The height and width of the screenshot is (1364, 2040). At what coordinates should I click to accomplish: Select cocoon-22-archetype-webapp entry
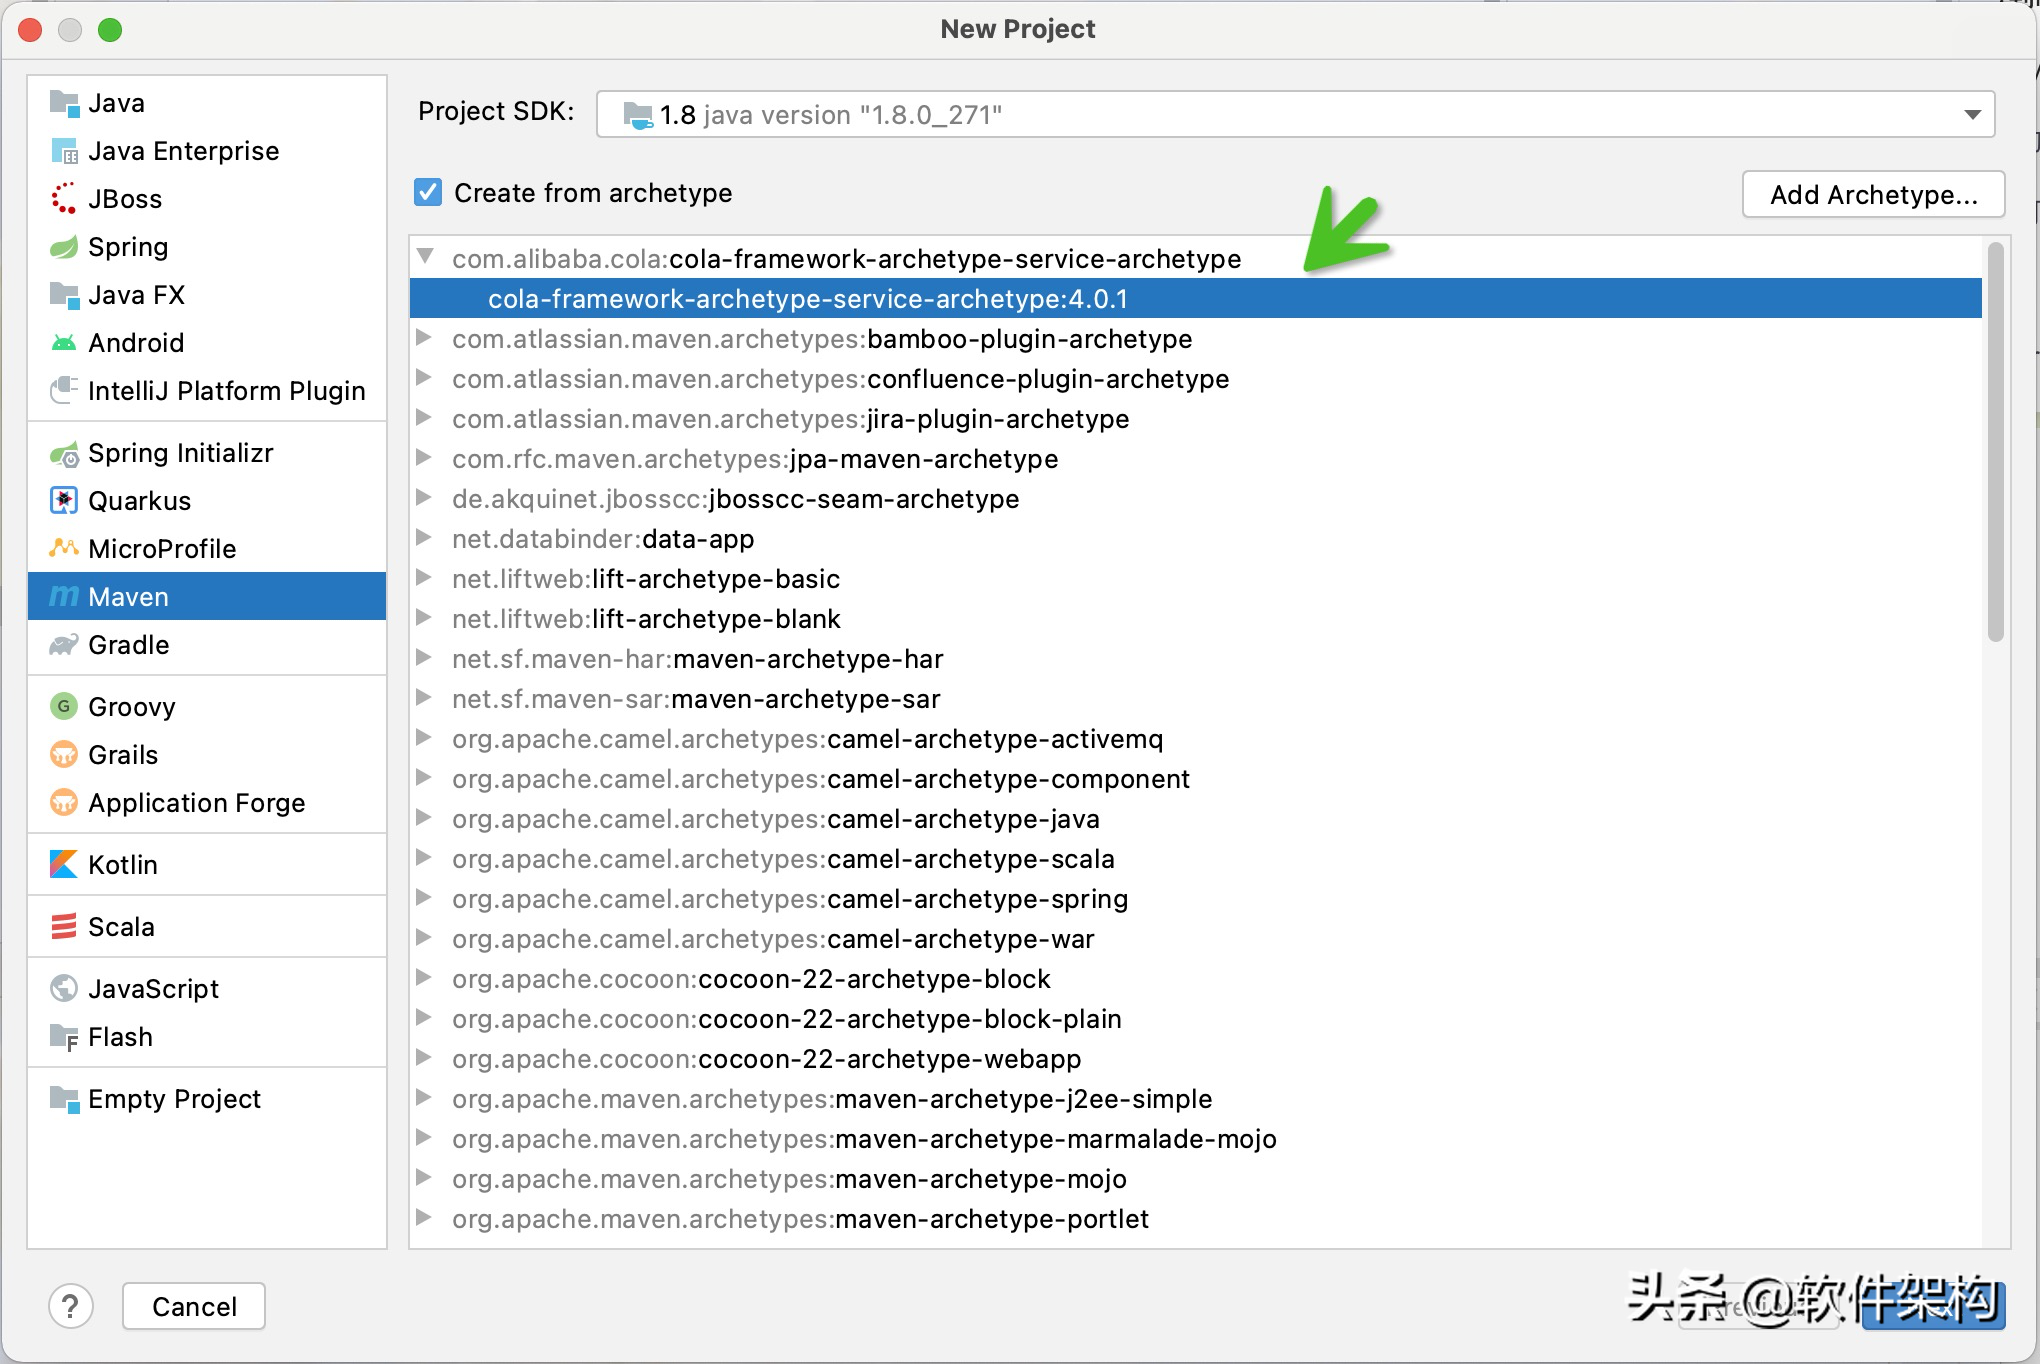(1195, 1059)
